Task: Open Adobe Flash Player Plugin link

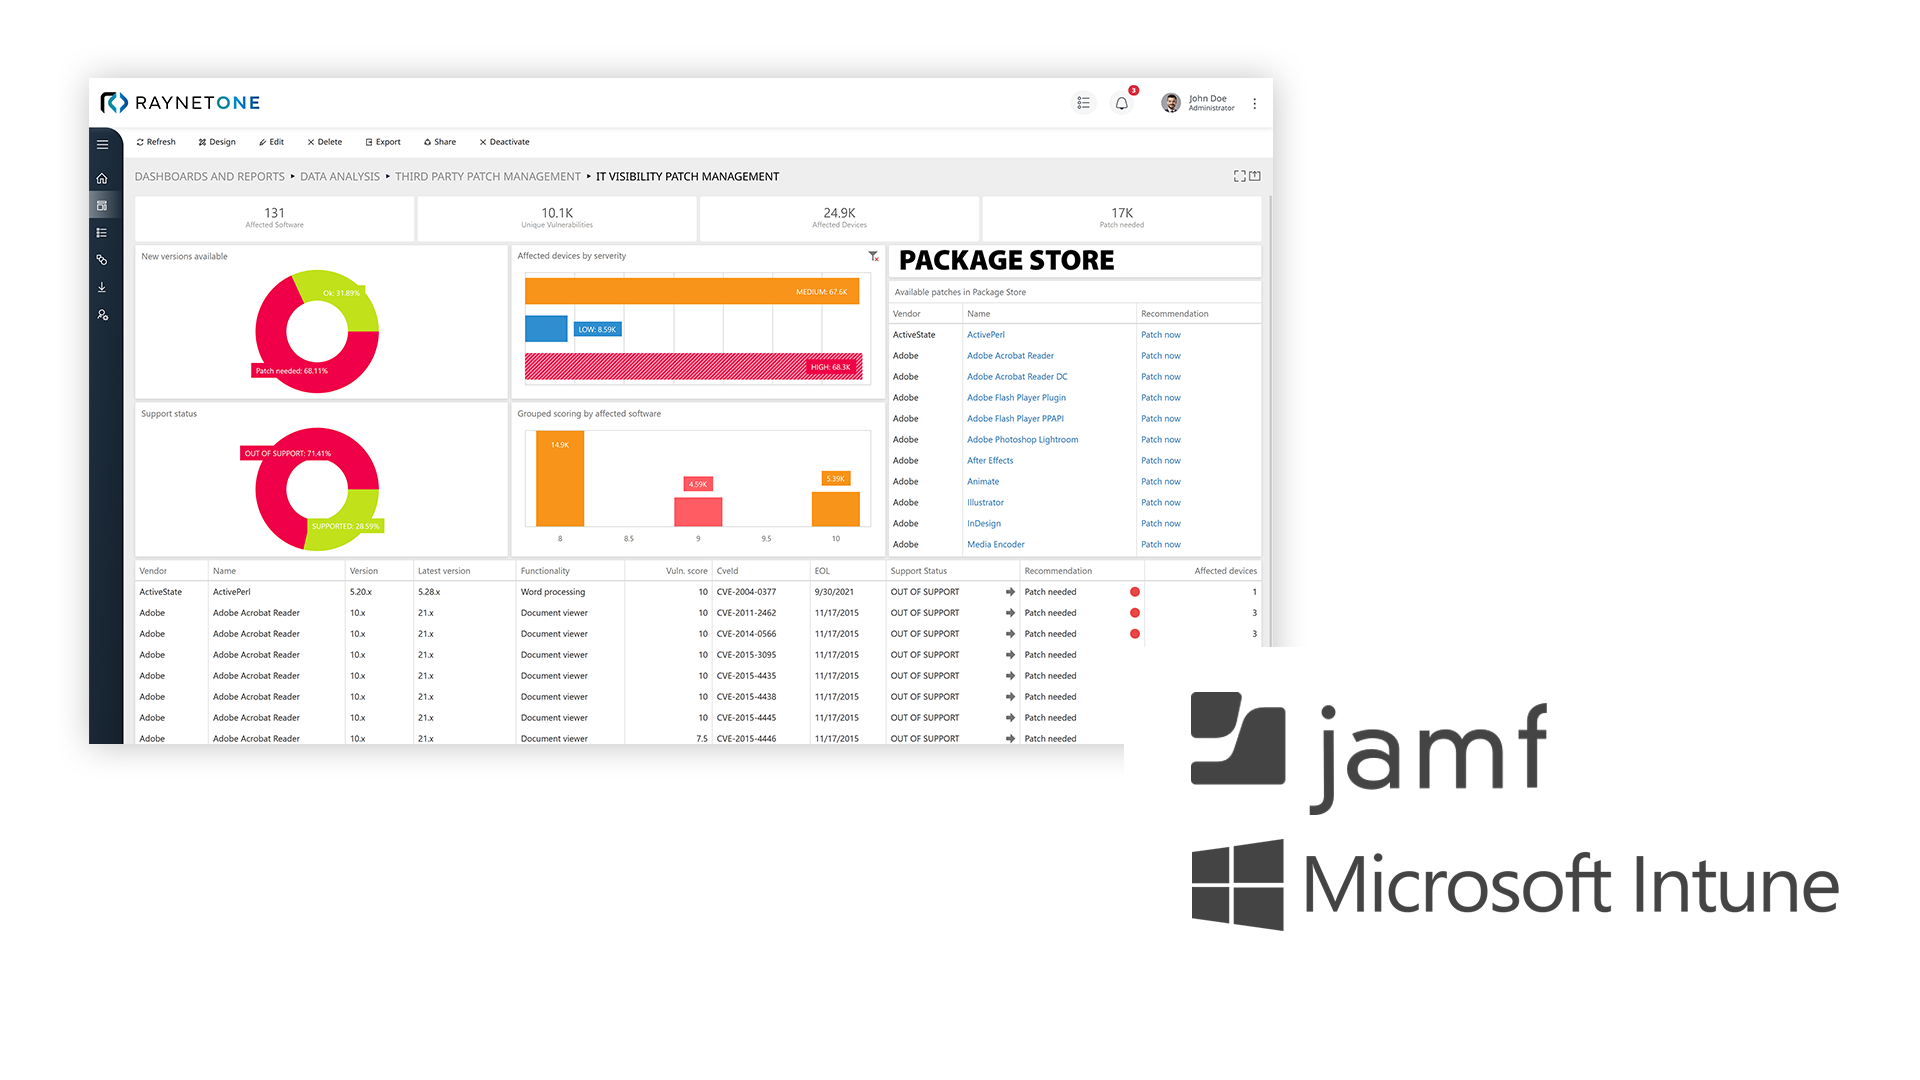Action: point(1016,398)
